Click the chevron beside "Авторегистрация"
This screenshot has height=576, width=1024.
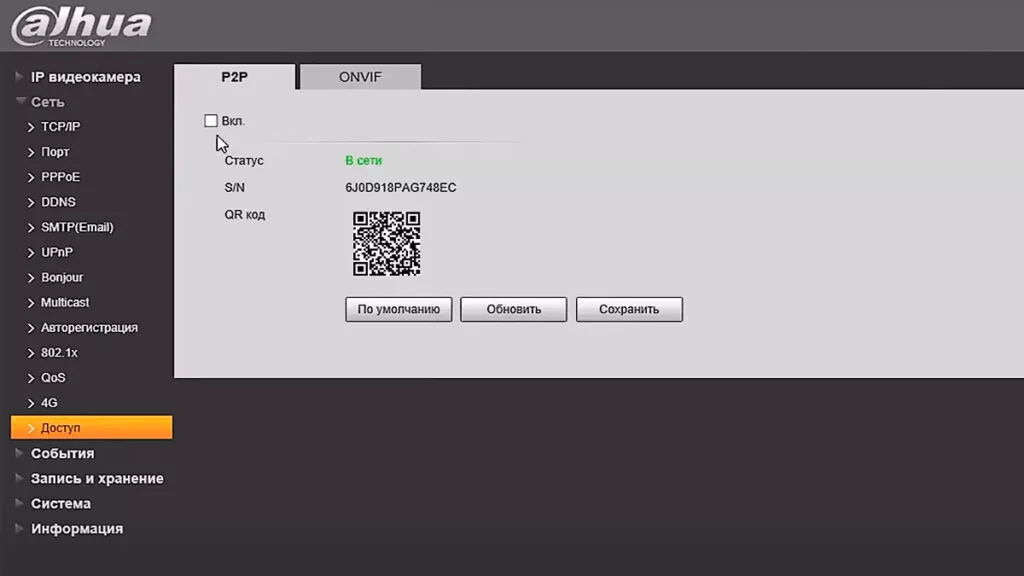point(31,328)
